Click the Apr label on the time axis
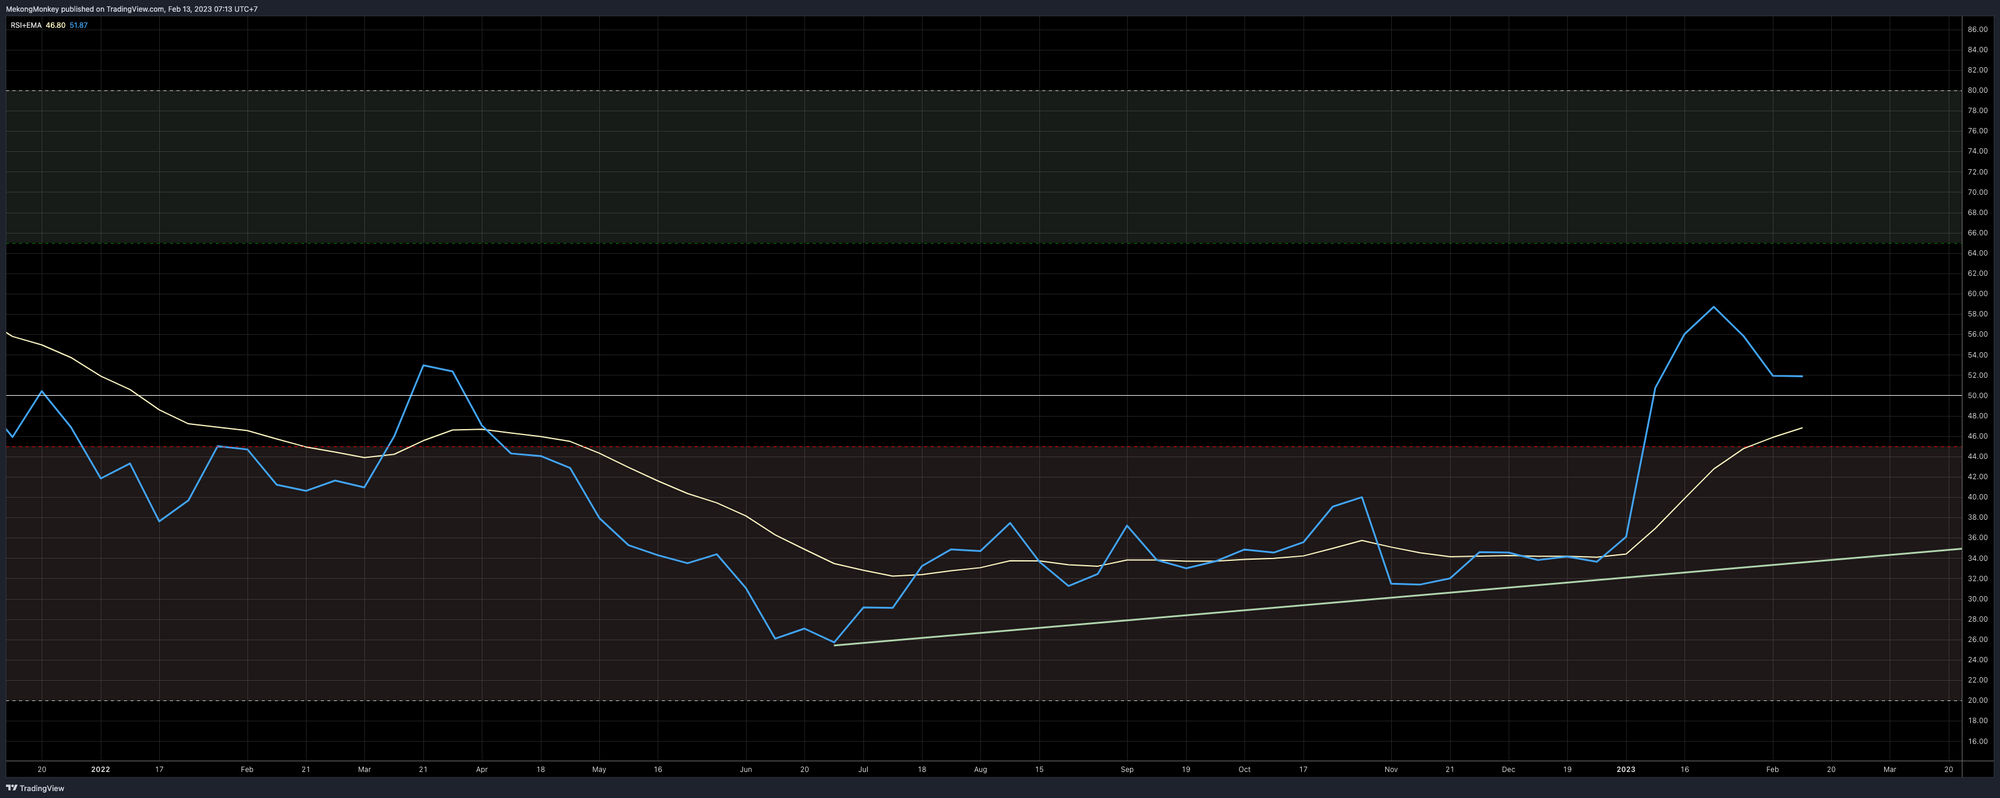The image size is (2000, 798). [481, 770]
